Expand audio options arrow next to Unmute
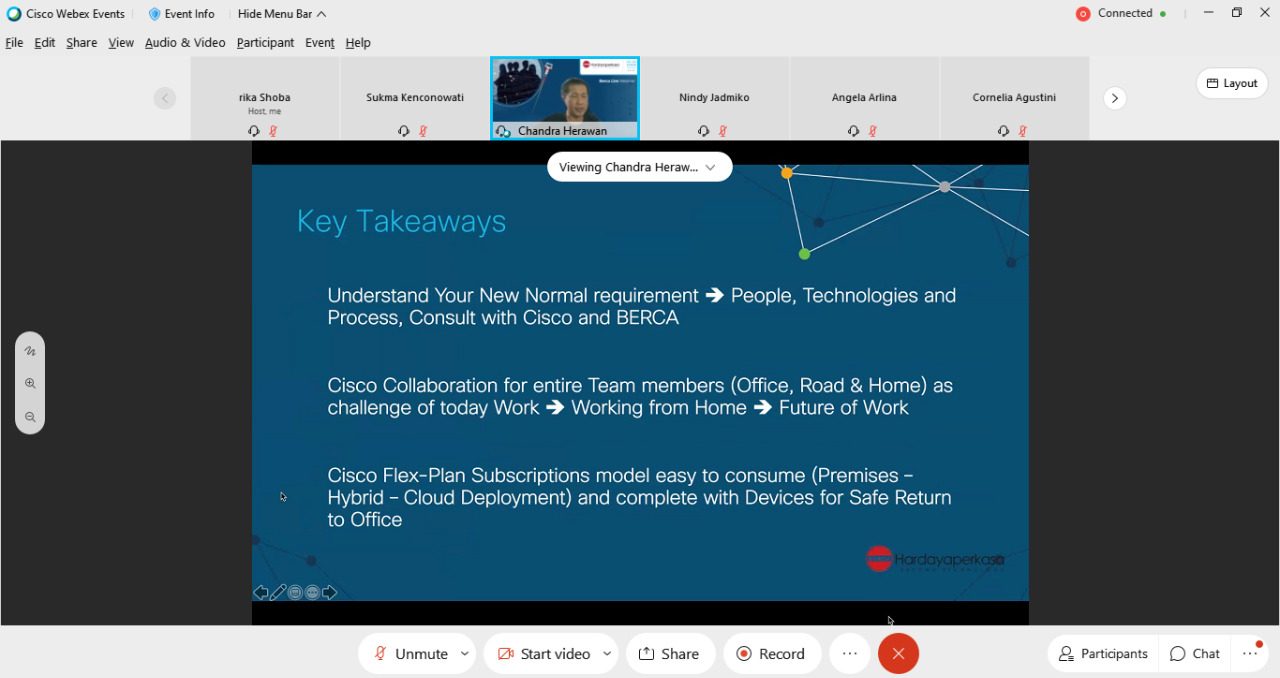 click(x=465, y=654)
